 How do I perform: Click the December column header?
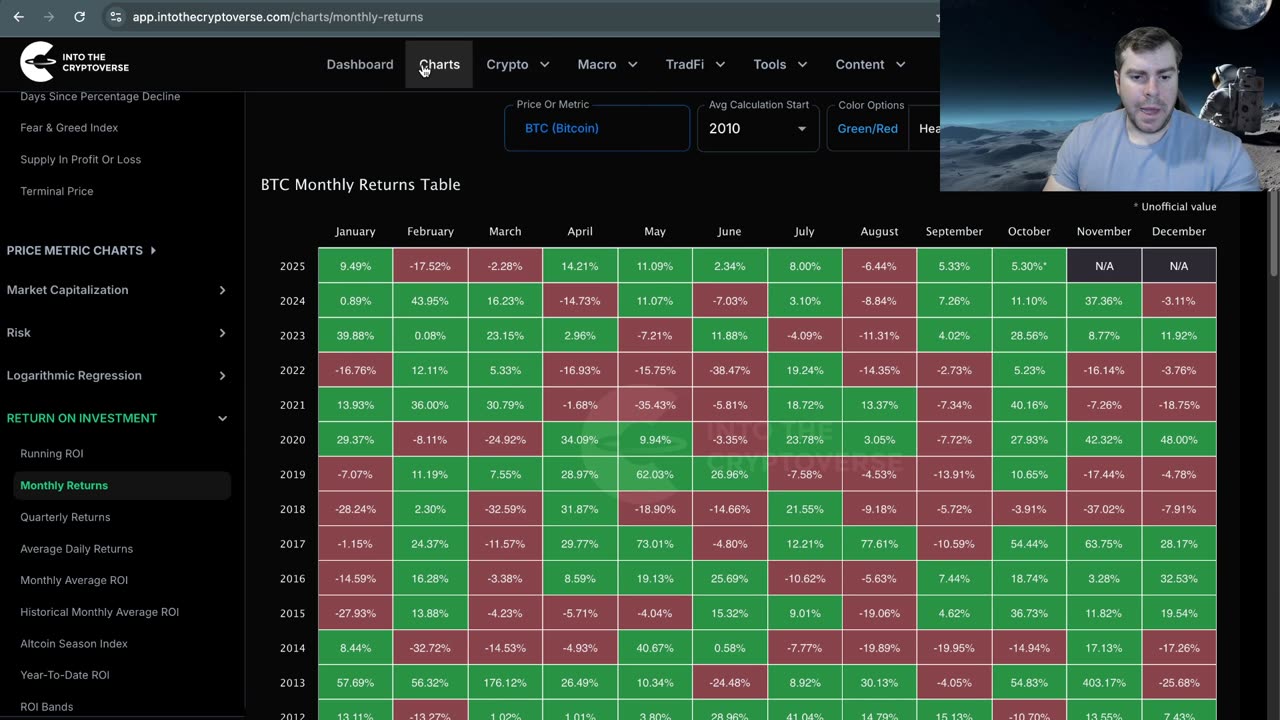coord(1179,231)
